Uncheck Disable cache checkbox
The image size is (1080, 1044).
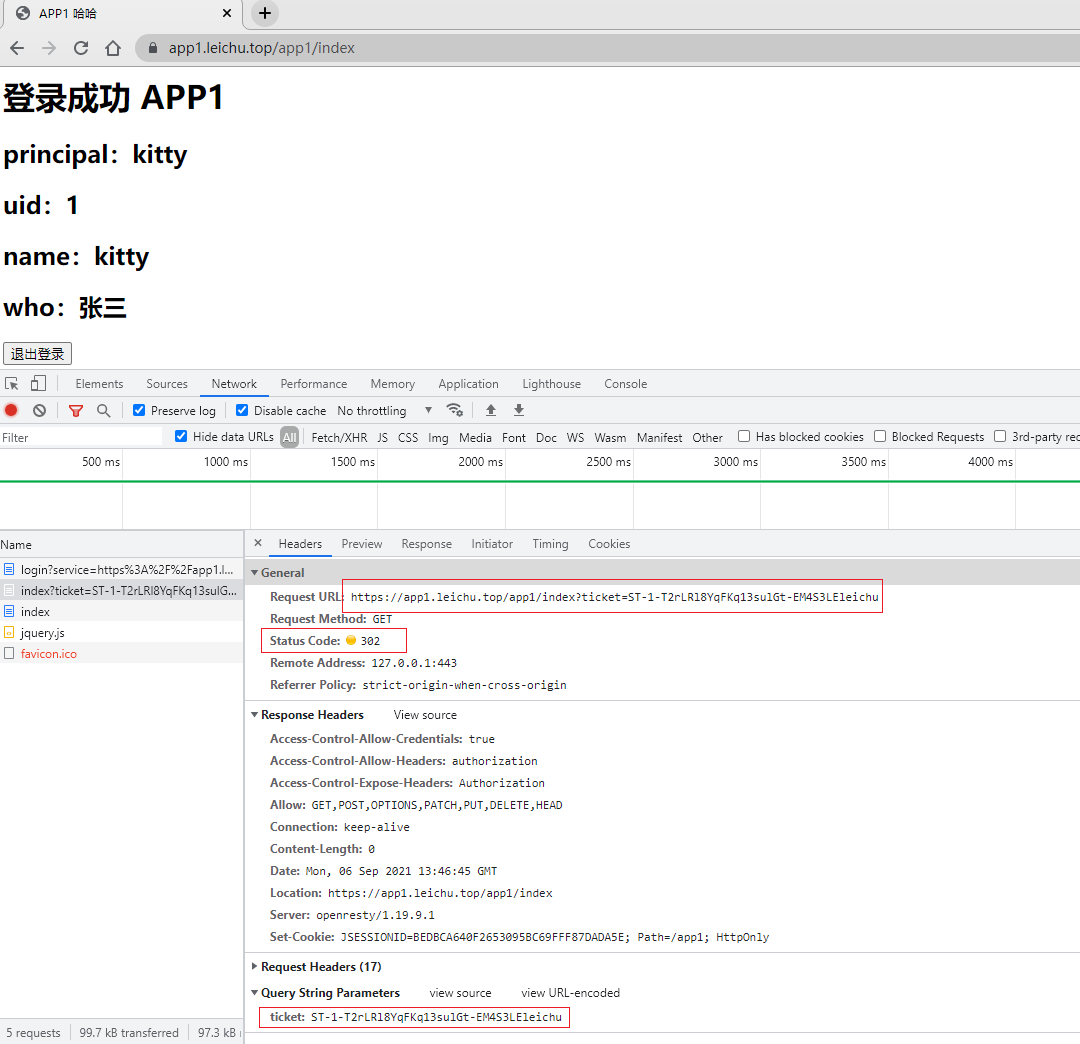(242, 410)
